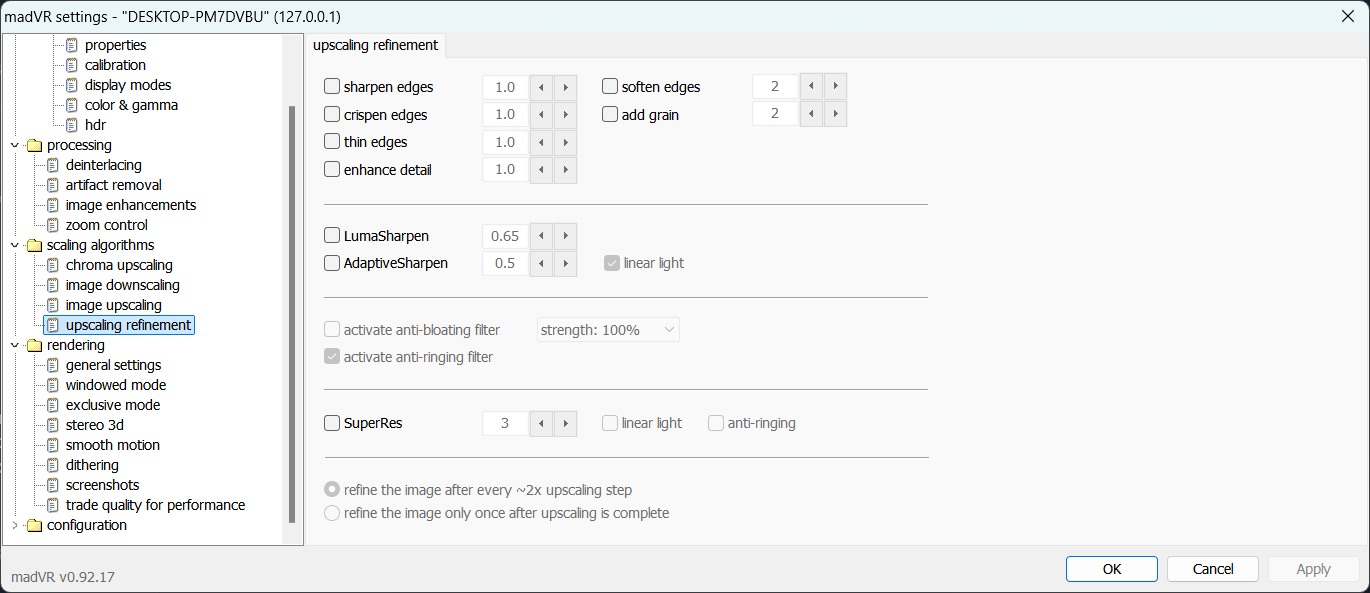The width and height of the screenshot is (1370, 593).
Task: Increase soften edges value with right arrow
Action: point(835,87)
